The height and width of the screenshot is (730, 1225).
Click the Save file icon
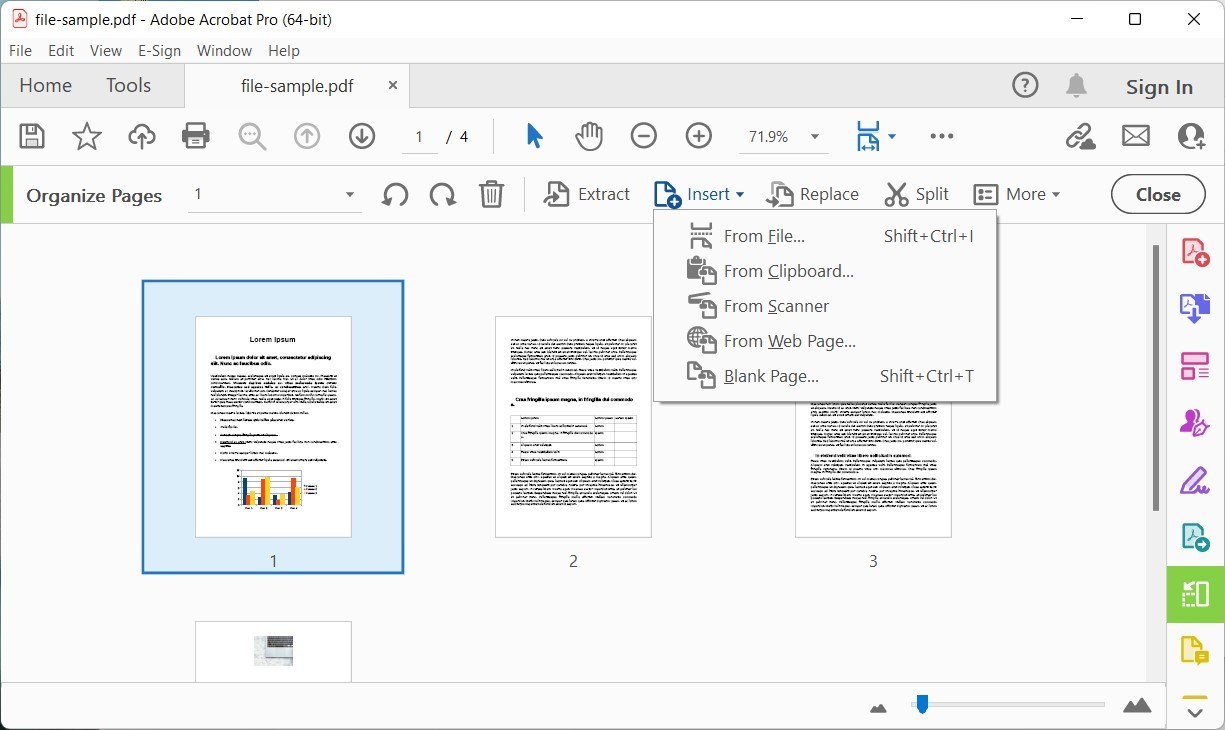tap(32, 137)
